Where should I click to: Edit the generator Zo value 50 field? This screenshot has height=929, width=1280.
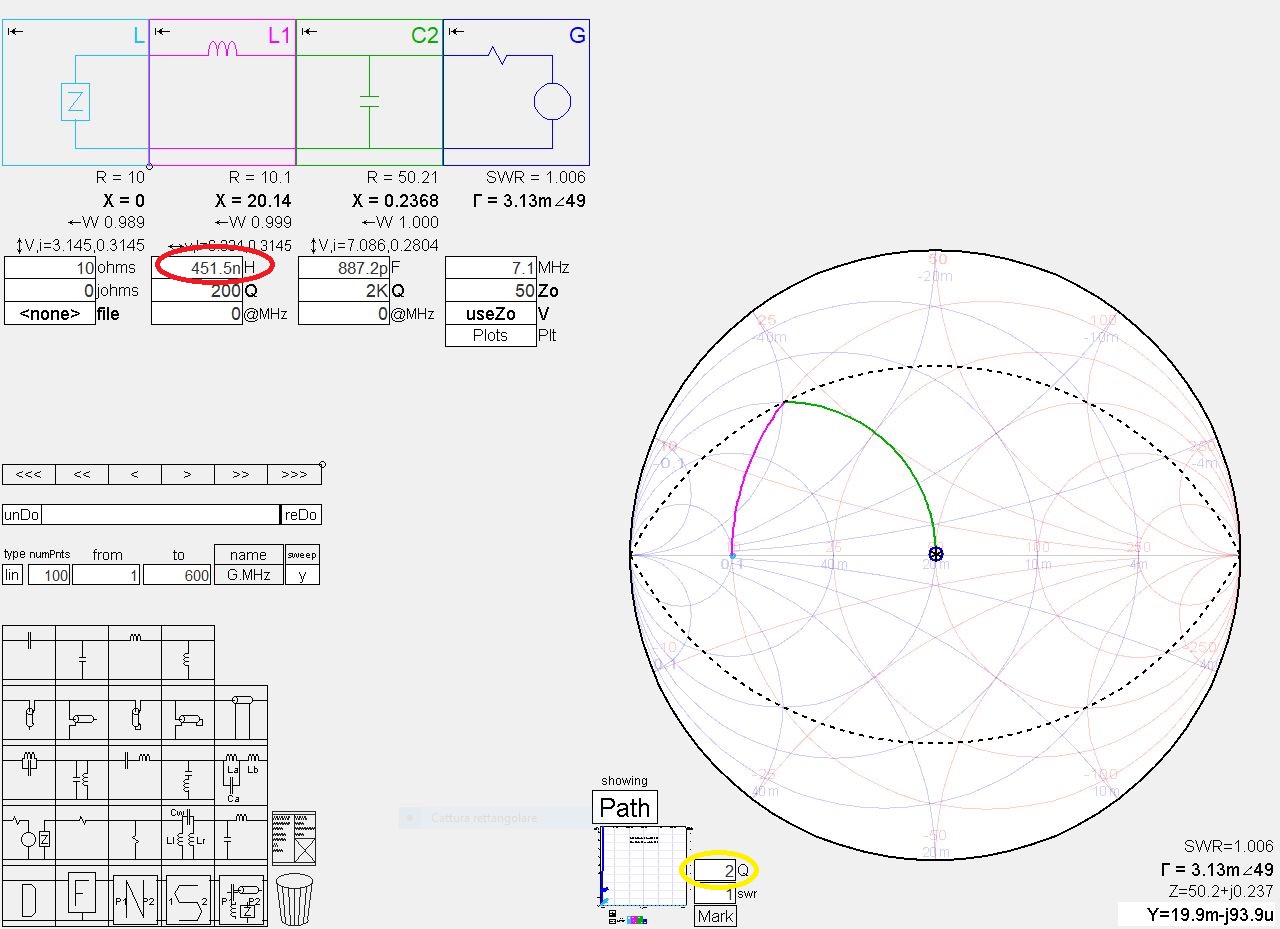click(491, 291)
